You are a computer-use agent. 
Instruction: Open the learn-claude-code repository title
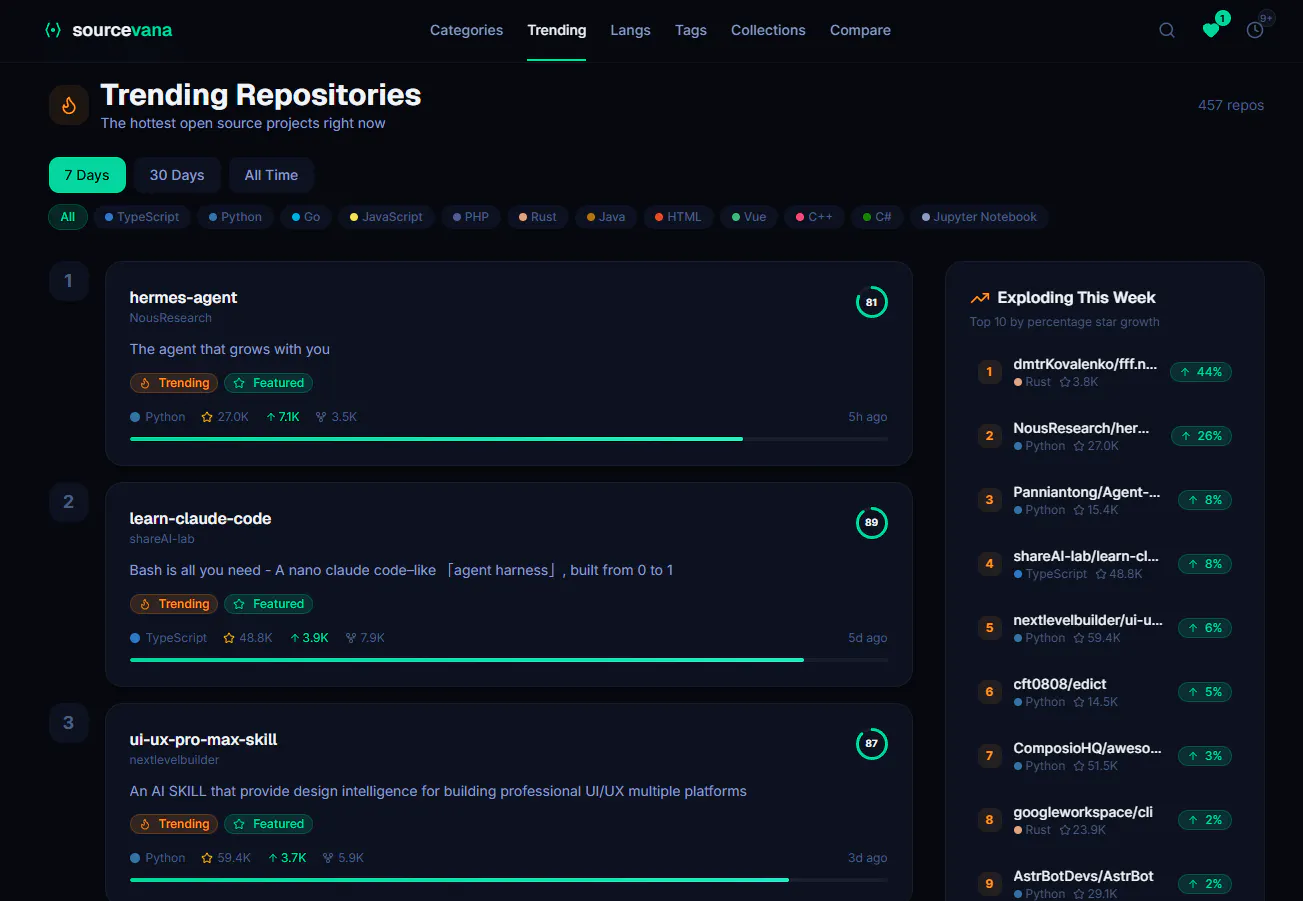[201, 518]
